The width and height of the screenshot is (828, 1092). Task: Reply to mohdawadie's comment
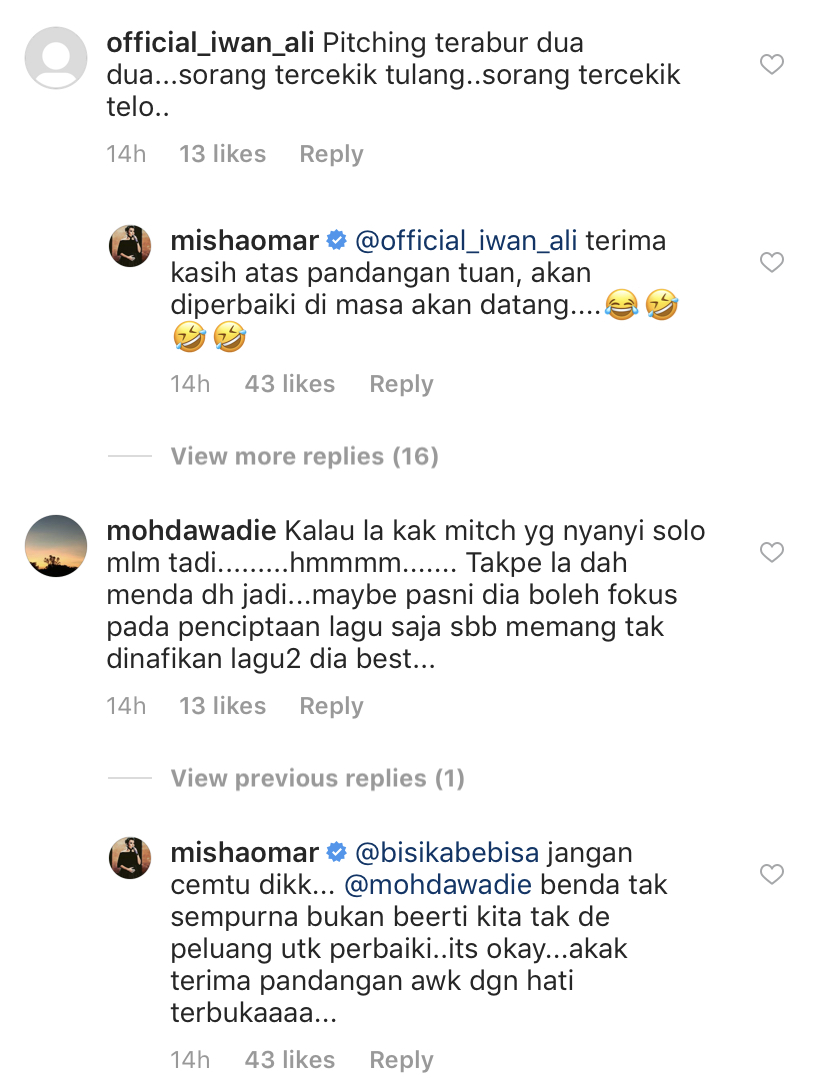[331, 706]
